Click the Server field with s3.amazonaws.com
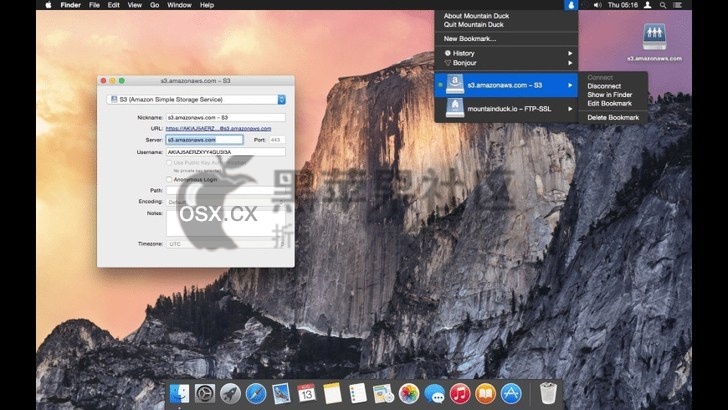 [x=205, y=140]
